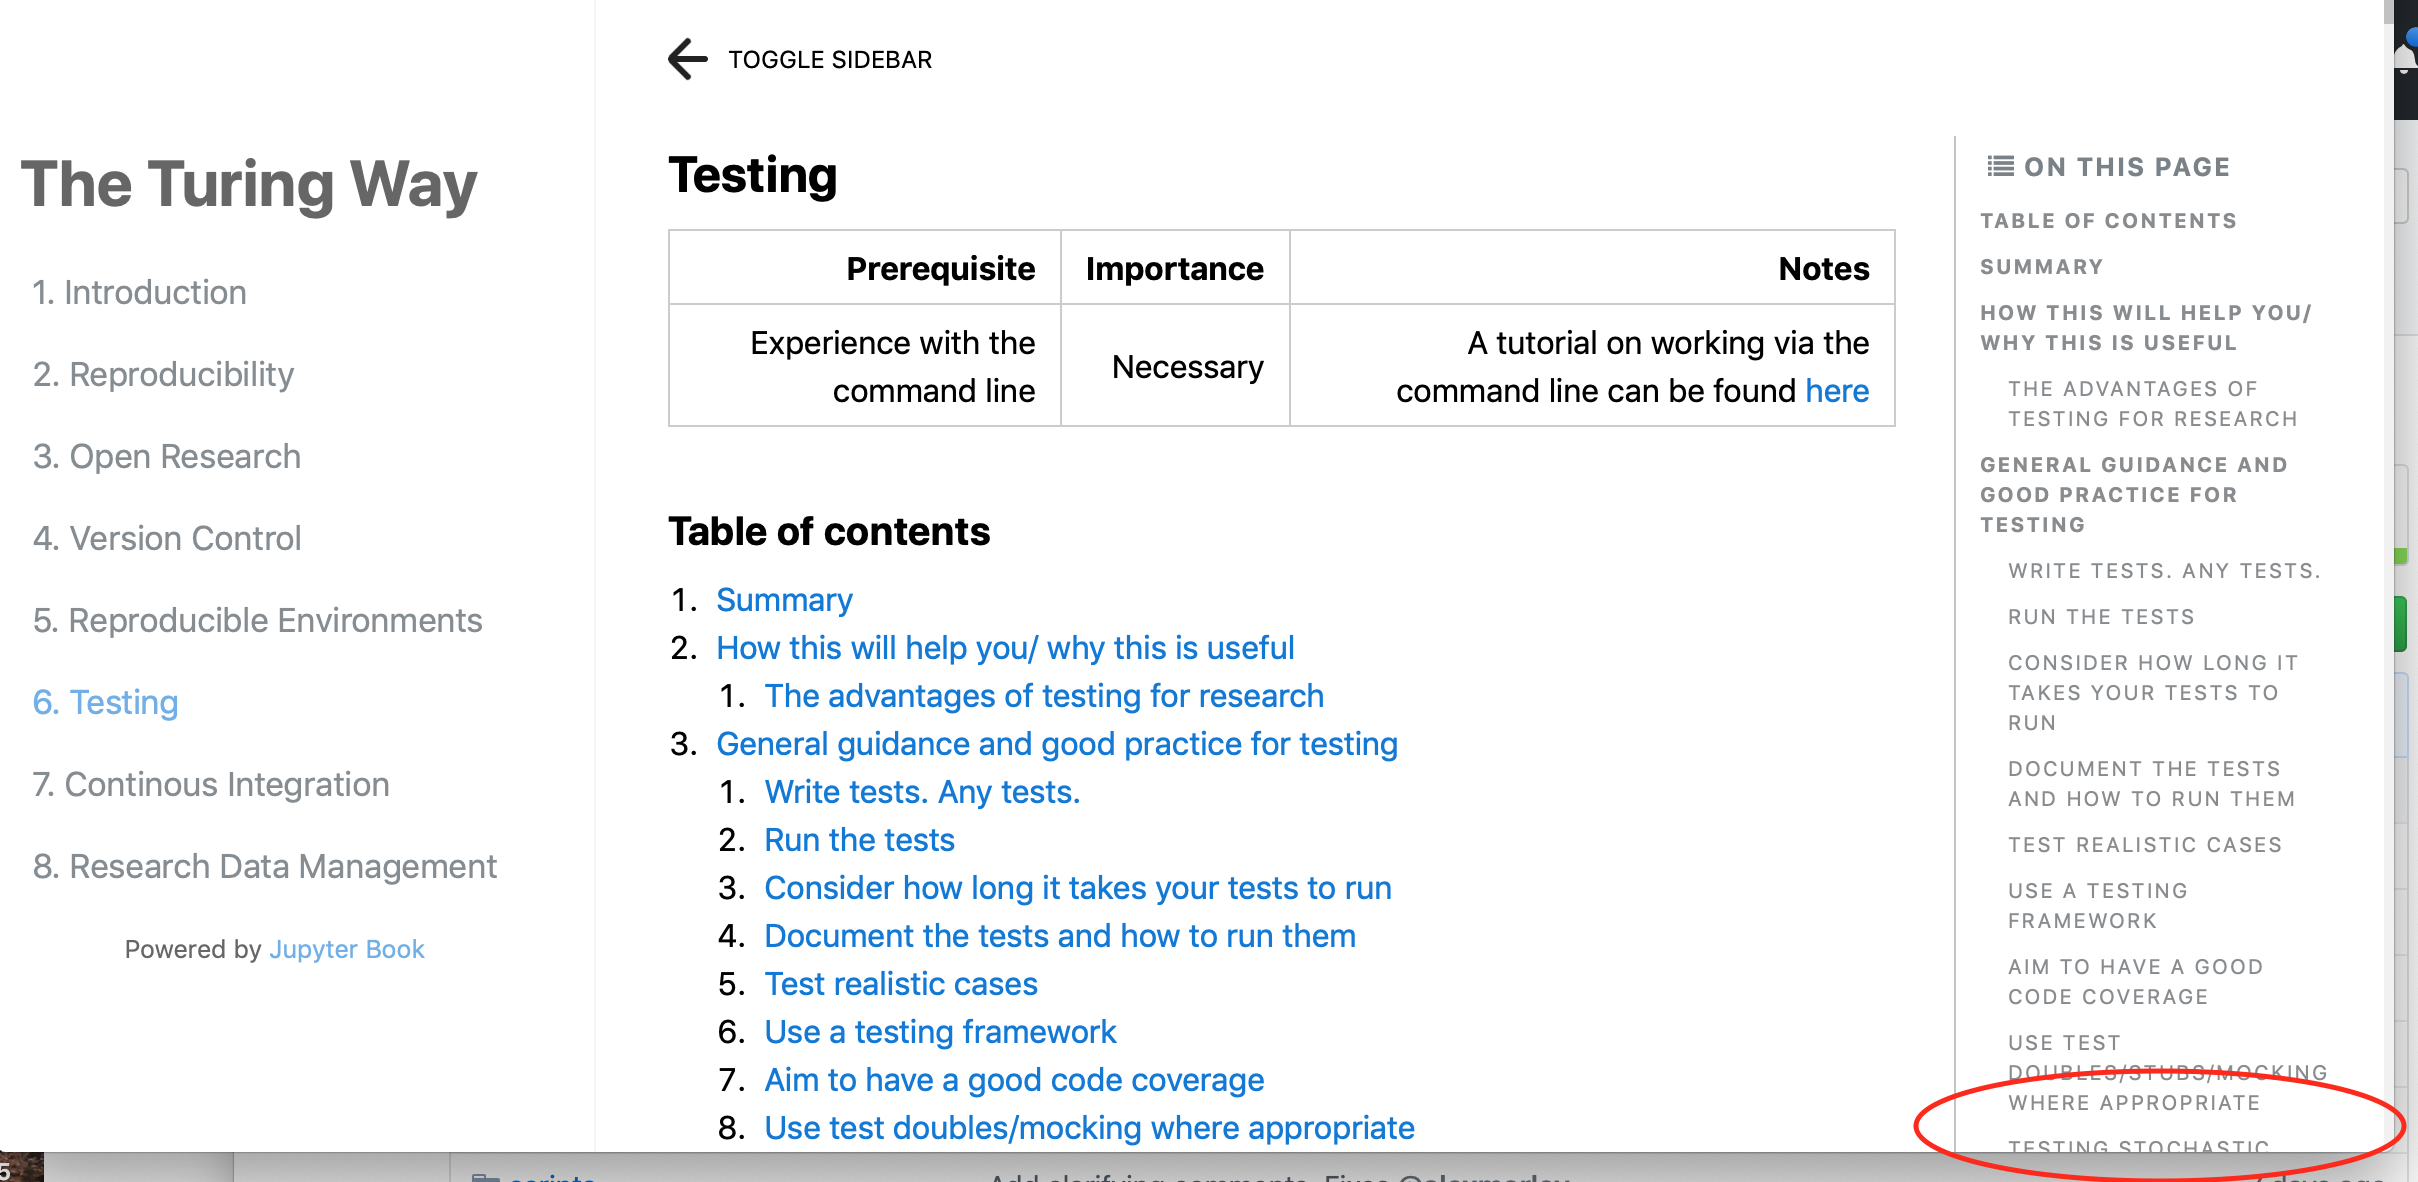Select TEST REALISTIC CASES in page outline

(x=2146, y=844)
